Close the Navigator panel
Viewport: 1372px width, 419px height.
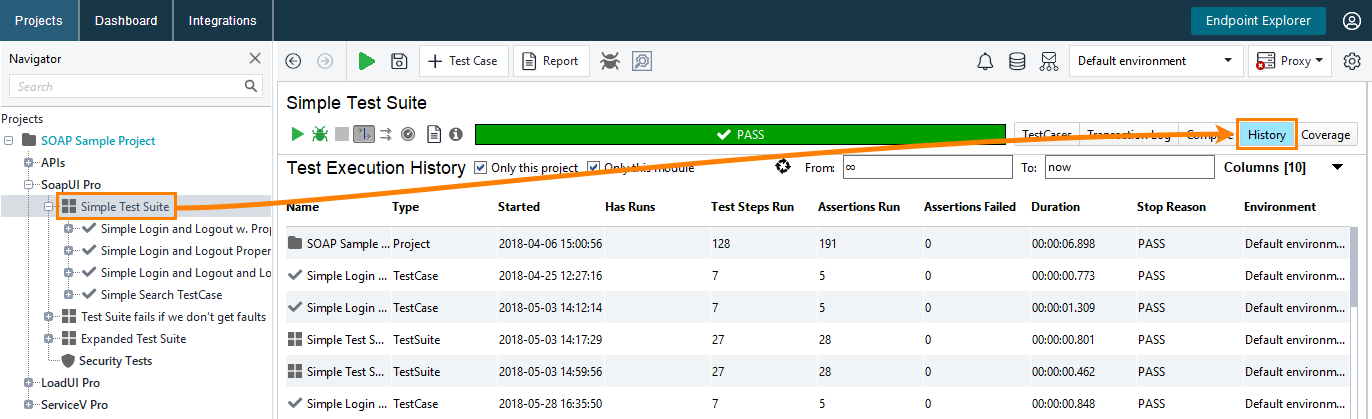(x=255, y=58)
